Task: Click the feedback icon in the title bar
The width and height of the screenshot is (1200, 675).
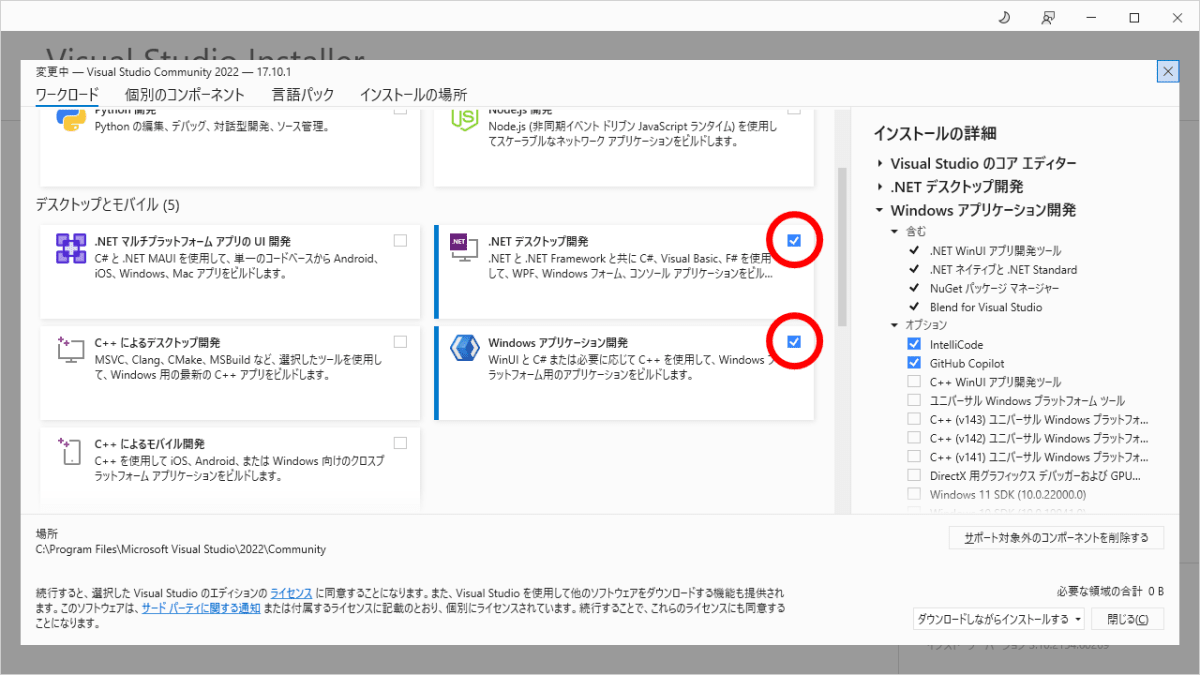Action: click(x=1048, y=17)
